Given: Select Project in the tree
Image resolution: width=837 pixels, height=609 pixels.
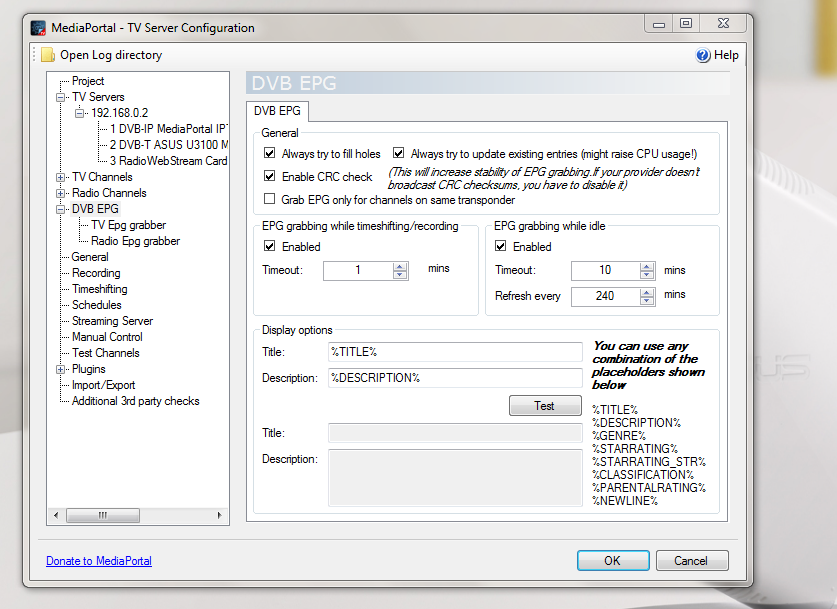Looking at the screenshot, I should coord(88,81).
